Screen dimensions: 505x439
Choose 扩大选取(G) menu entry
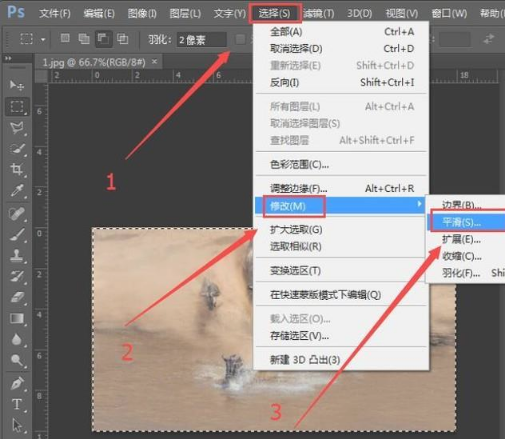click(341, 230)
